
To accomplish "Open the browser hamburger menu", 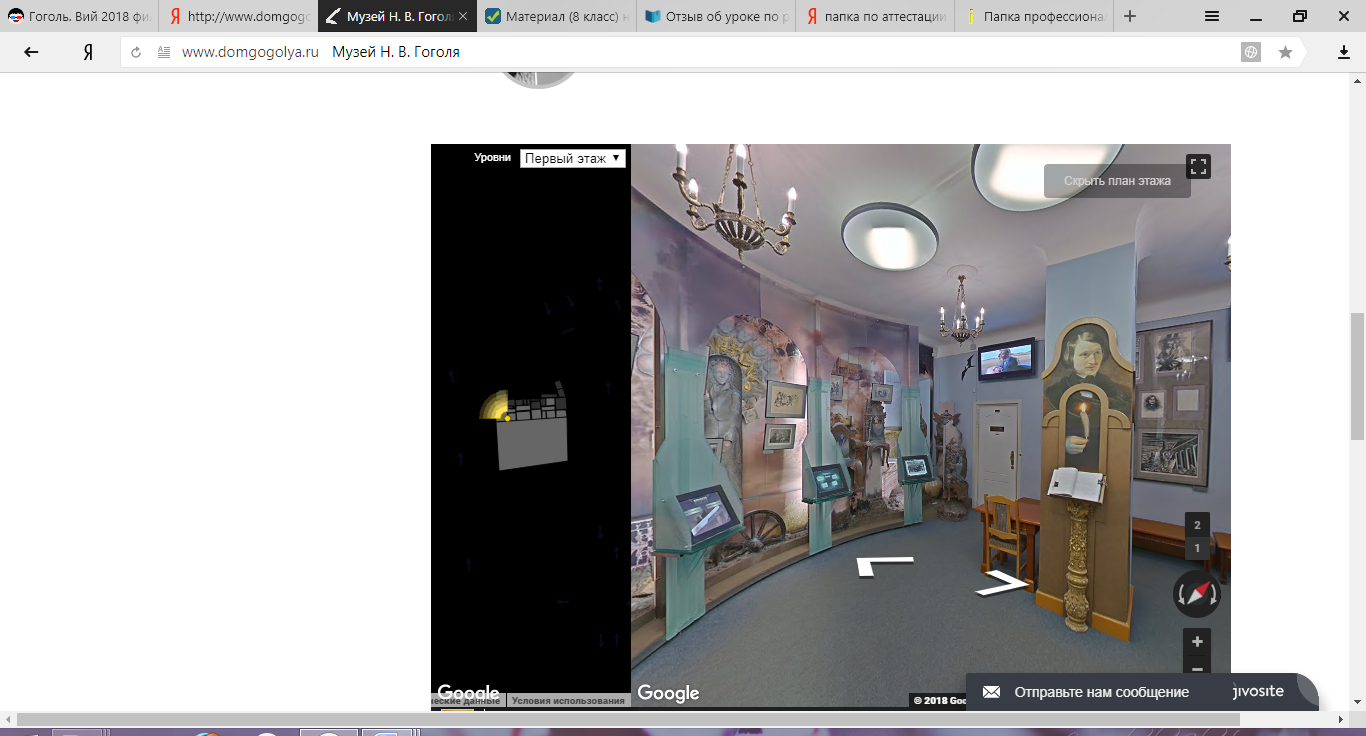I will pos(1212,16).
